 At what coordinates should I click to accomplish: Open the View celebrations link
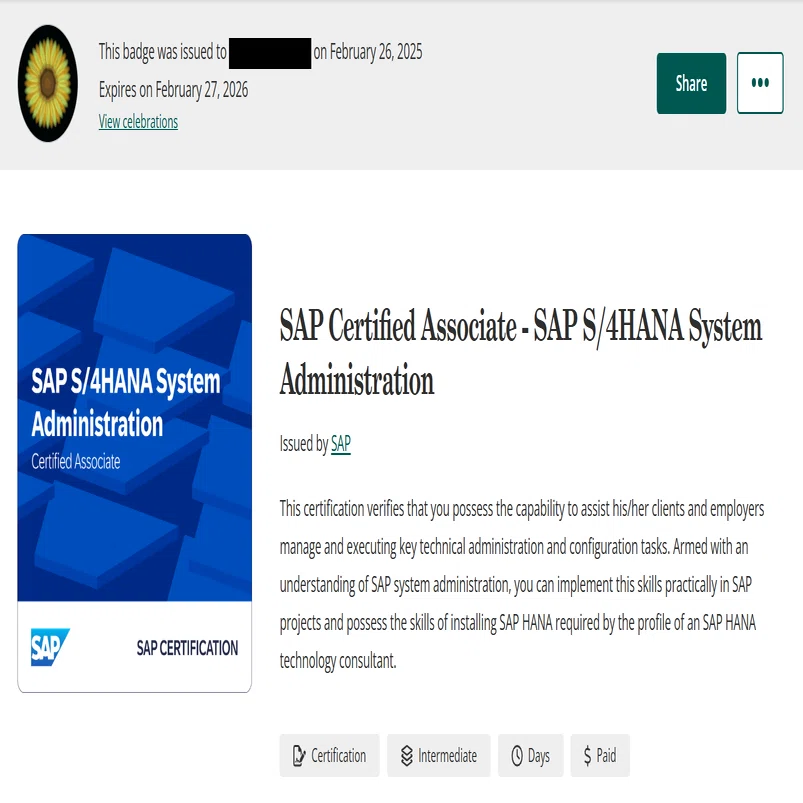tap(138, 122)
